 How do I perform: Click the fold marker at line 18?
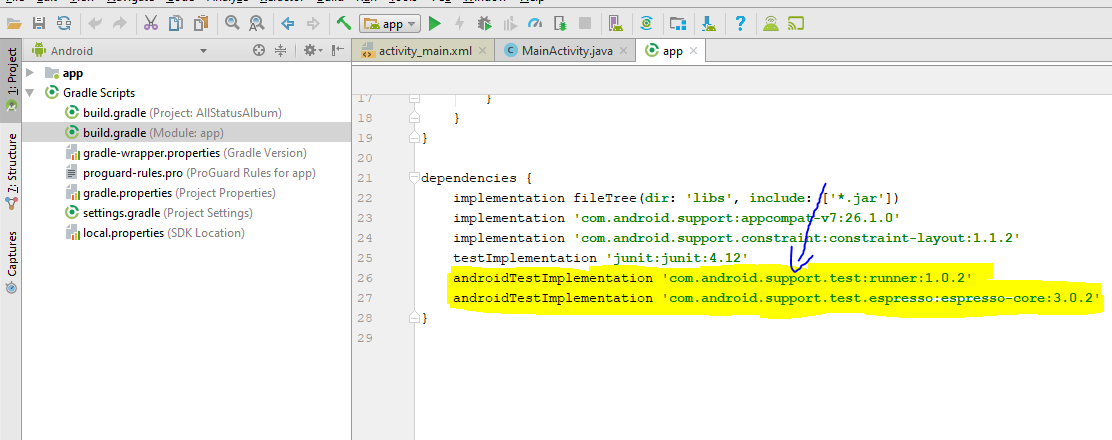pos(415,118)
